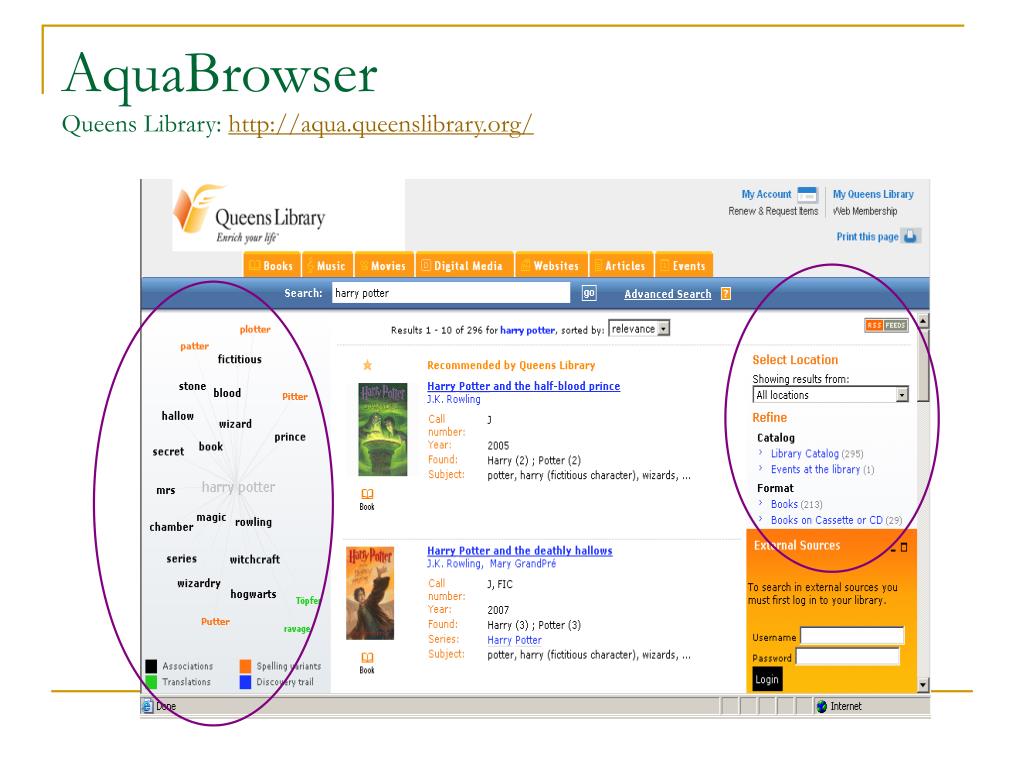Select the word 'fictitious' in the word cloud

click(x=240, y=359)
